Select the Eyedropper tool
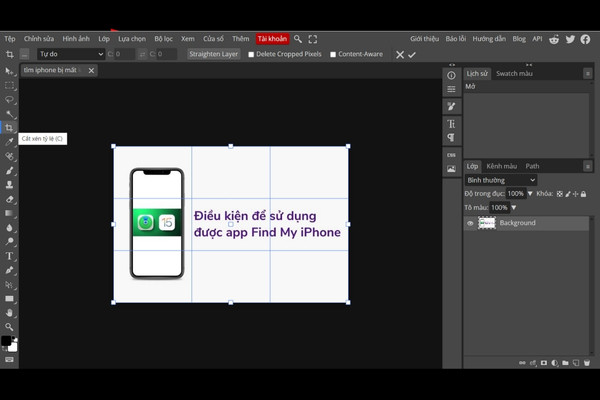 click(x=9, y=142)
